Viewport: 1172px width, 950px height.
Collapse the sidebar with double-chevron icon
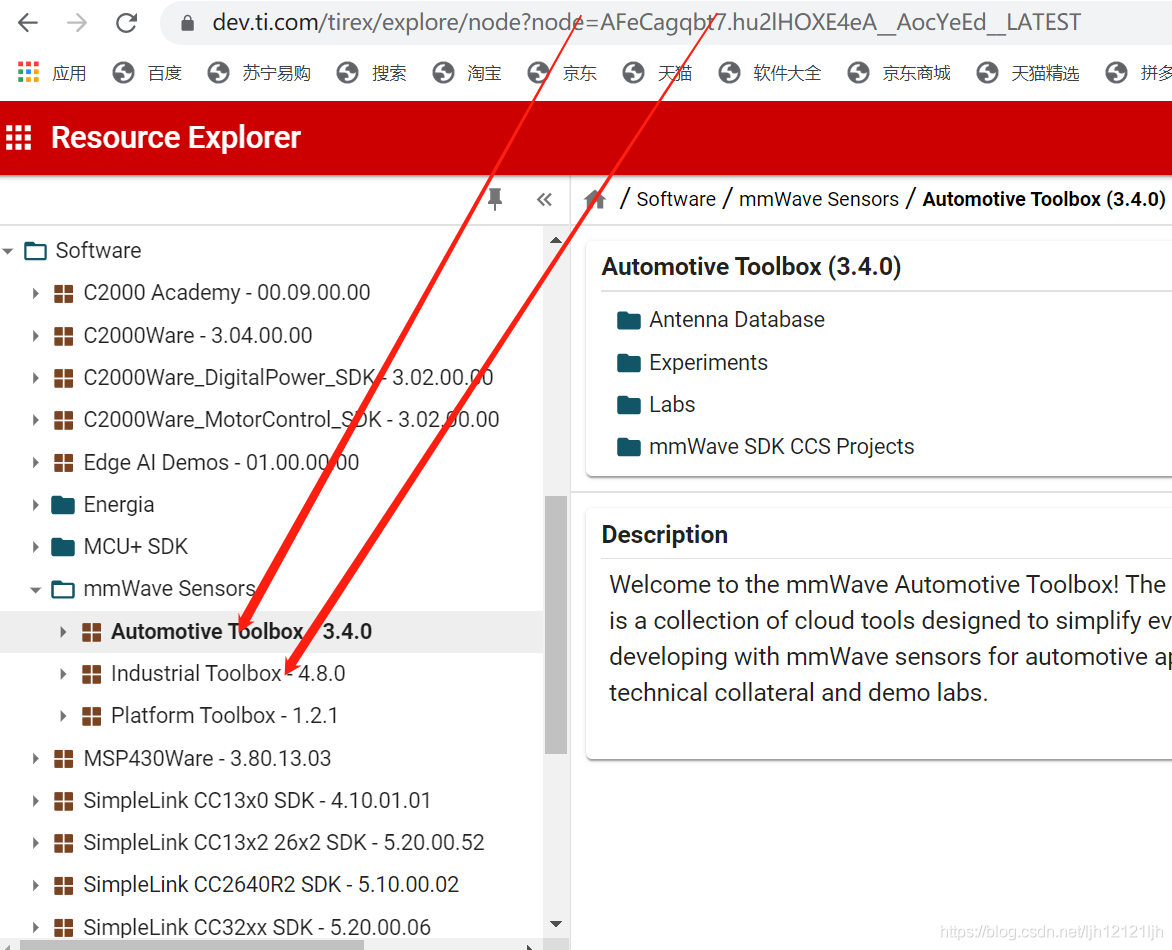544,199
